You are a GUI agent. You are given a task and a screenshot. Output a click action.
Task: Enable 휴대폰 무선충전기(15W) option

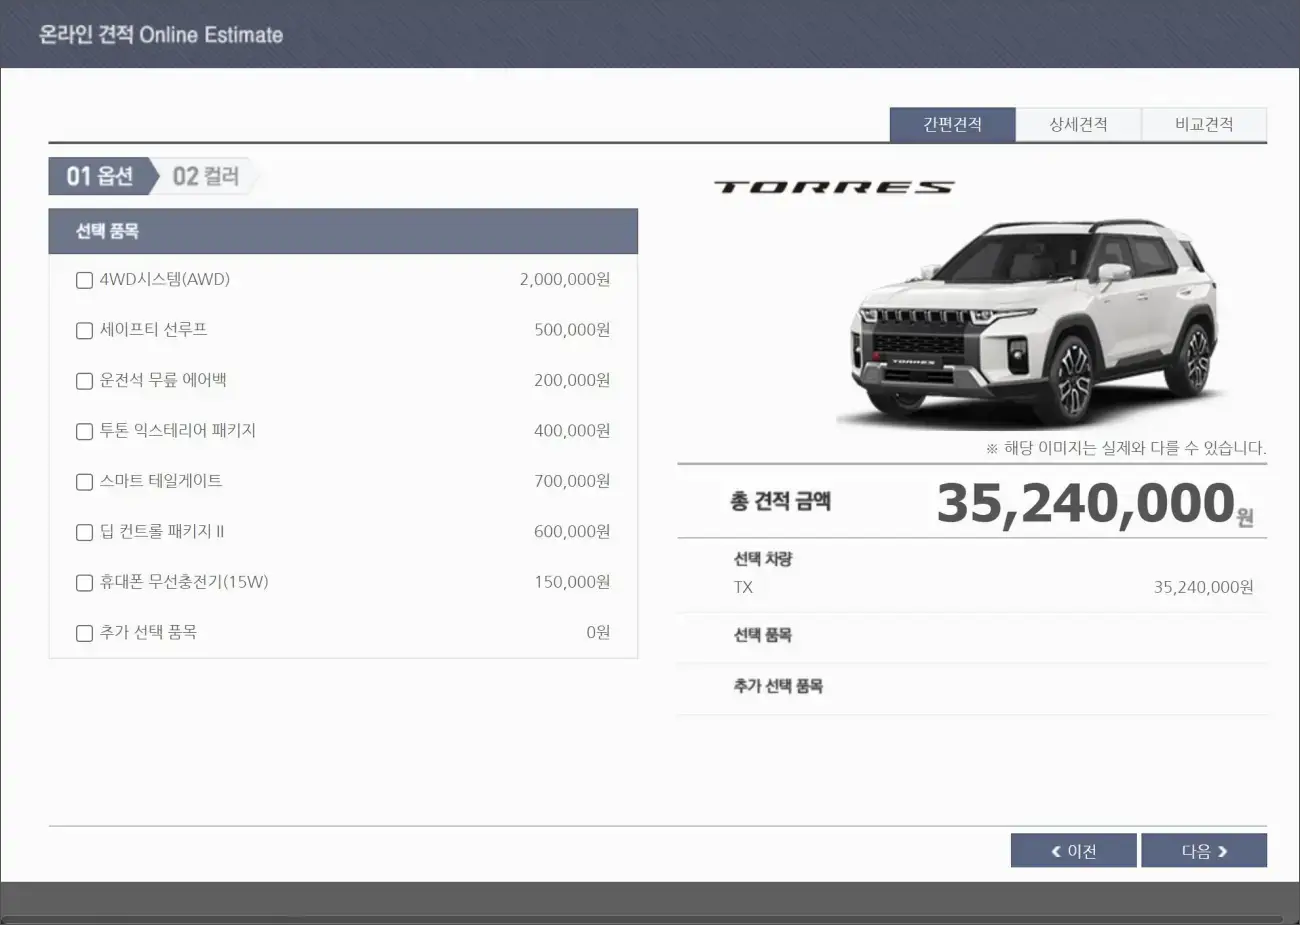[x=85, y=583]
